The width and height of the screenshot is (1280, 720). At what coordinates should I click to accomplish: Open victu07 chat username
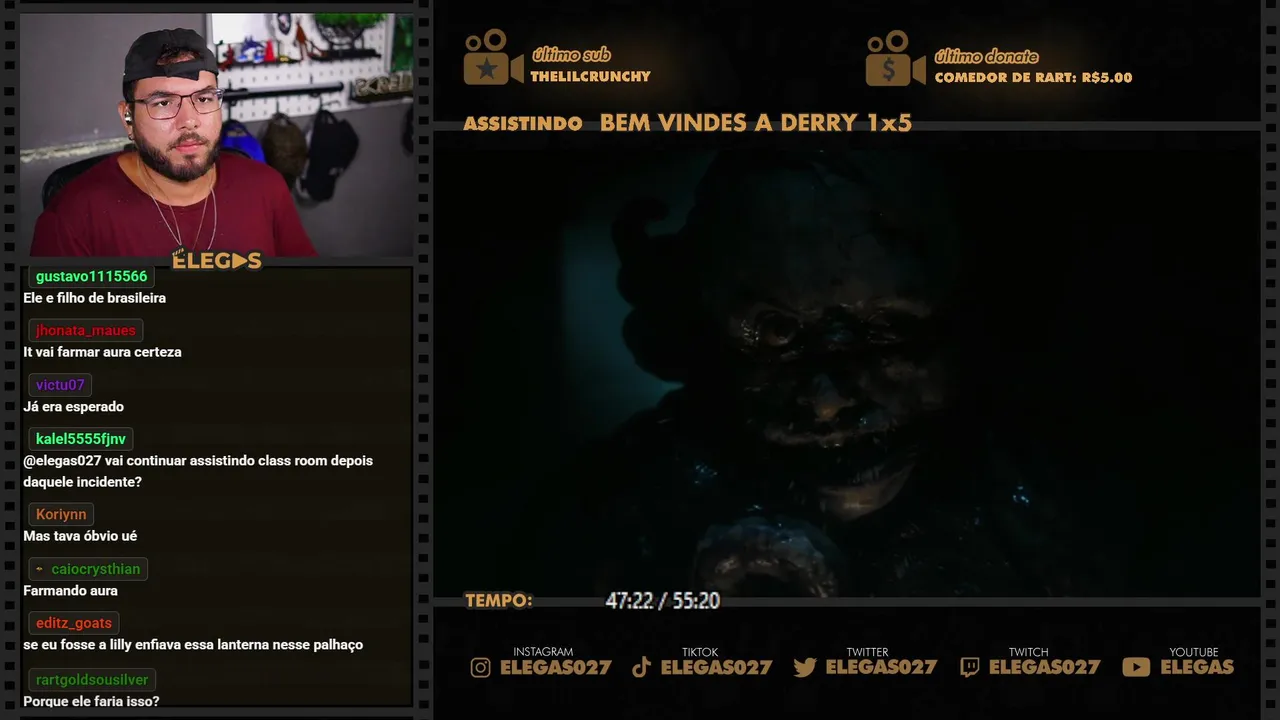60,385
